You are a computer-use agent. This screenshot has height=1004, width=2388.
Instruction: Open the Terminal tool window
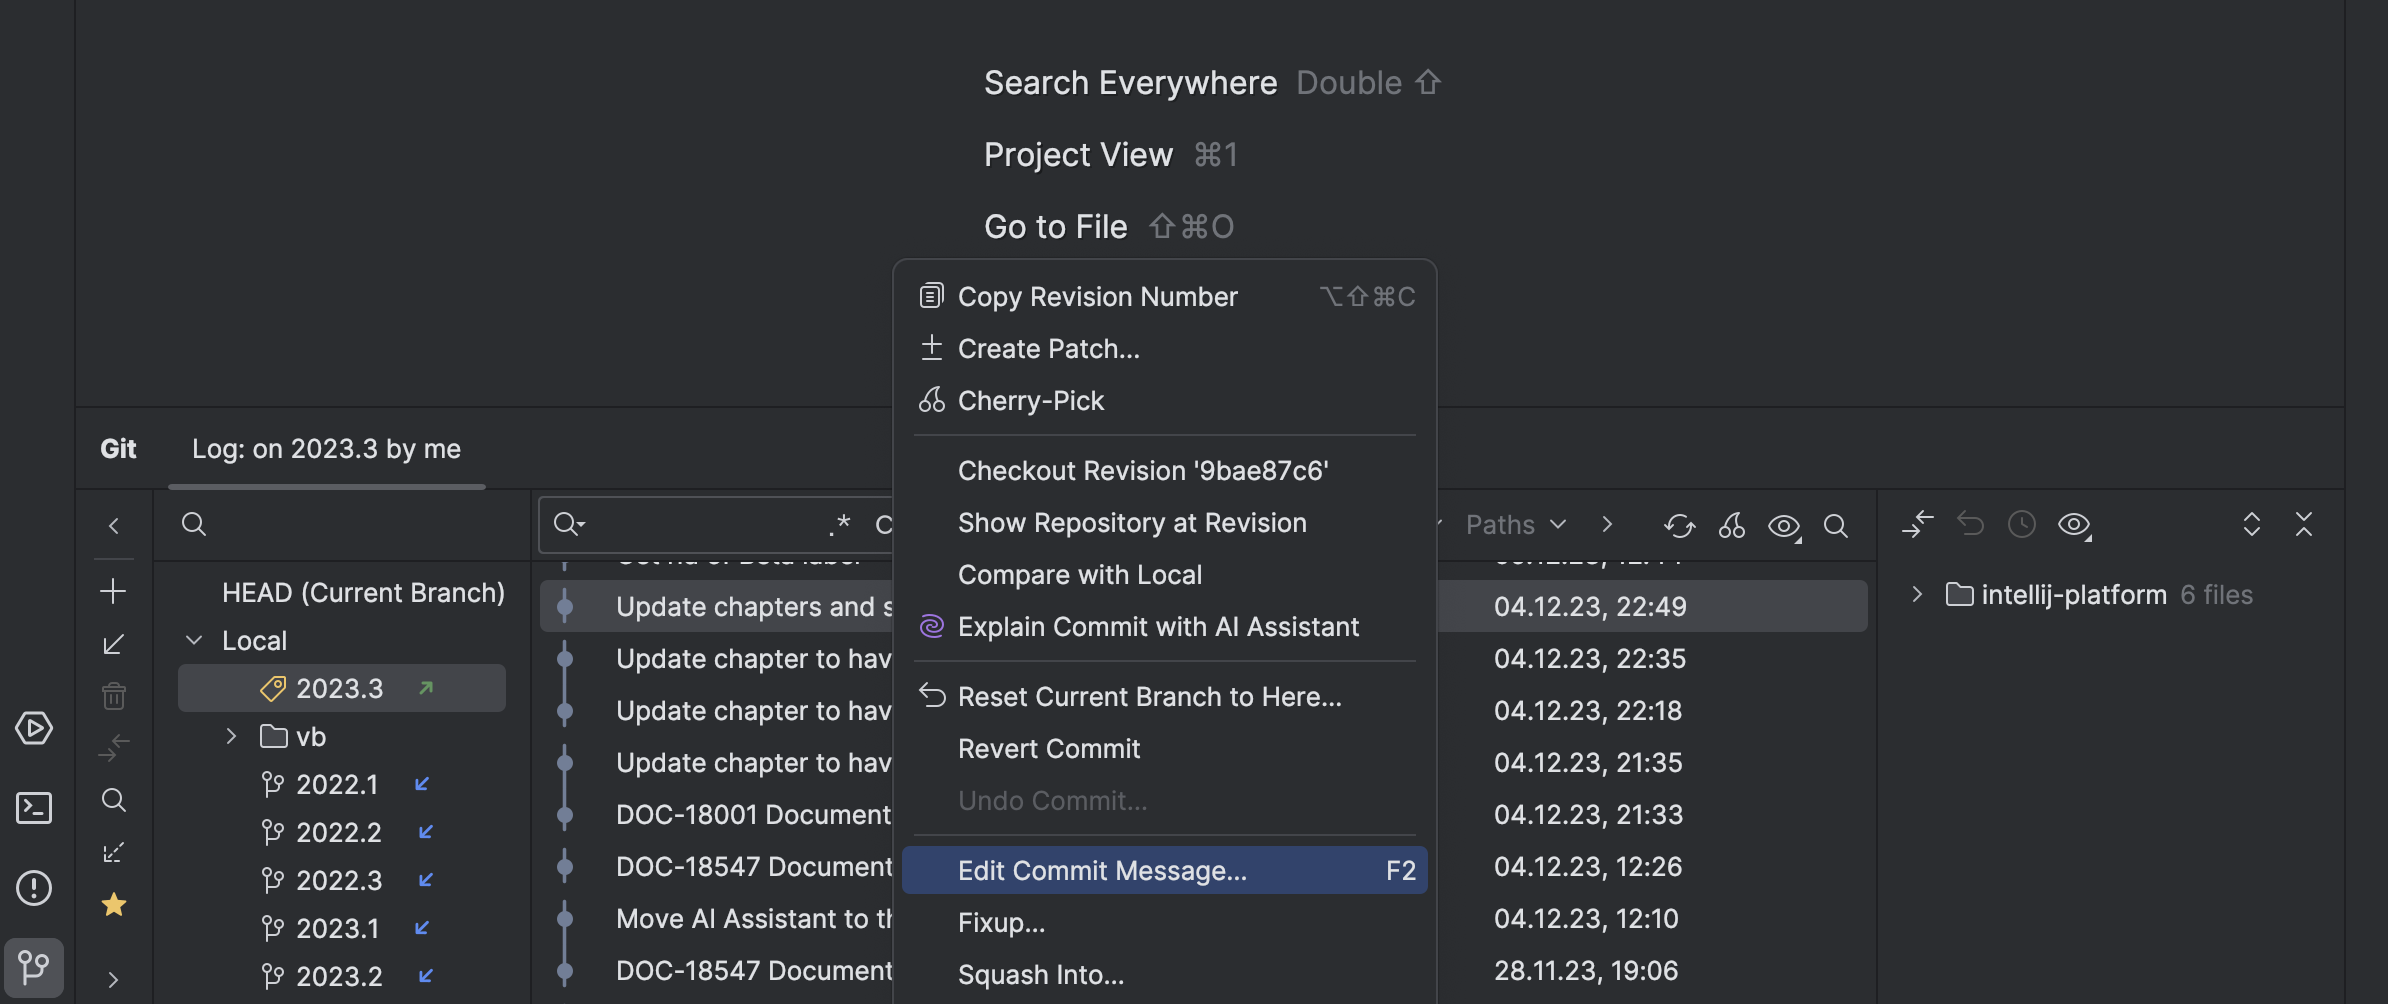pyautogui.click(x=33, y=808)
